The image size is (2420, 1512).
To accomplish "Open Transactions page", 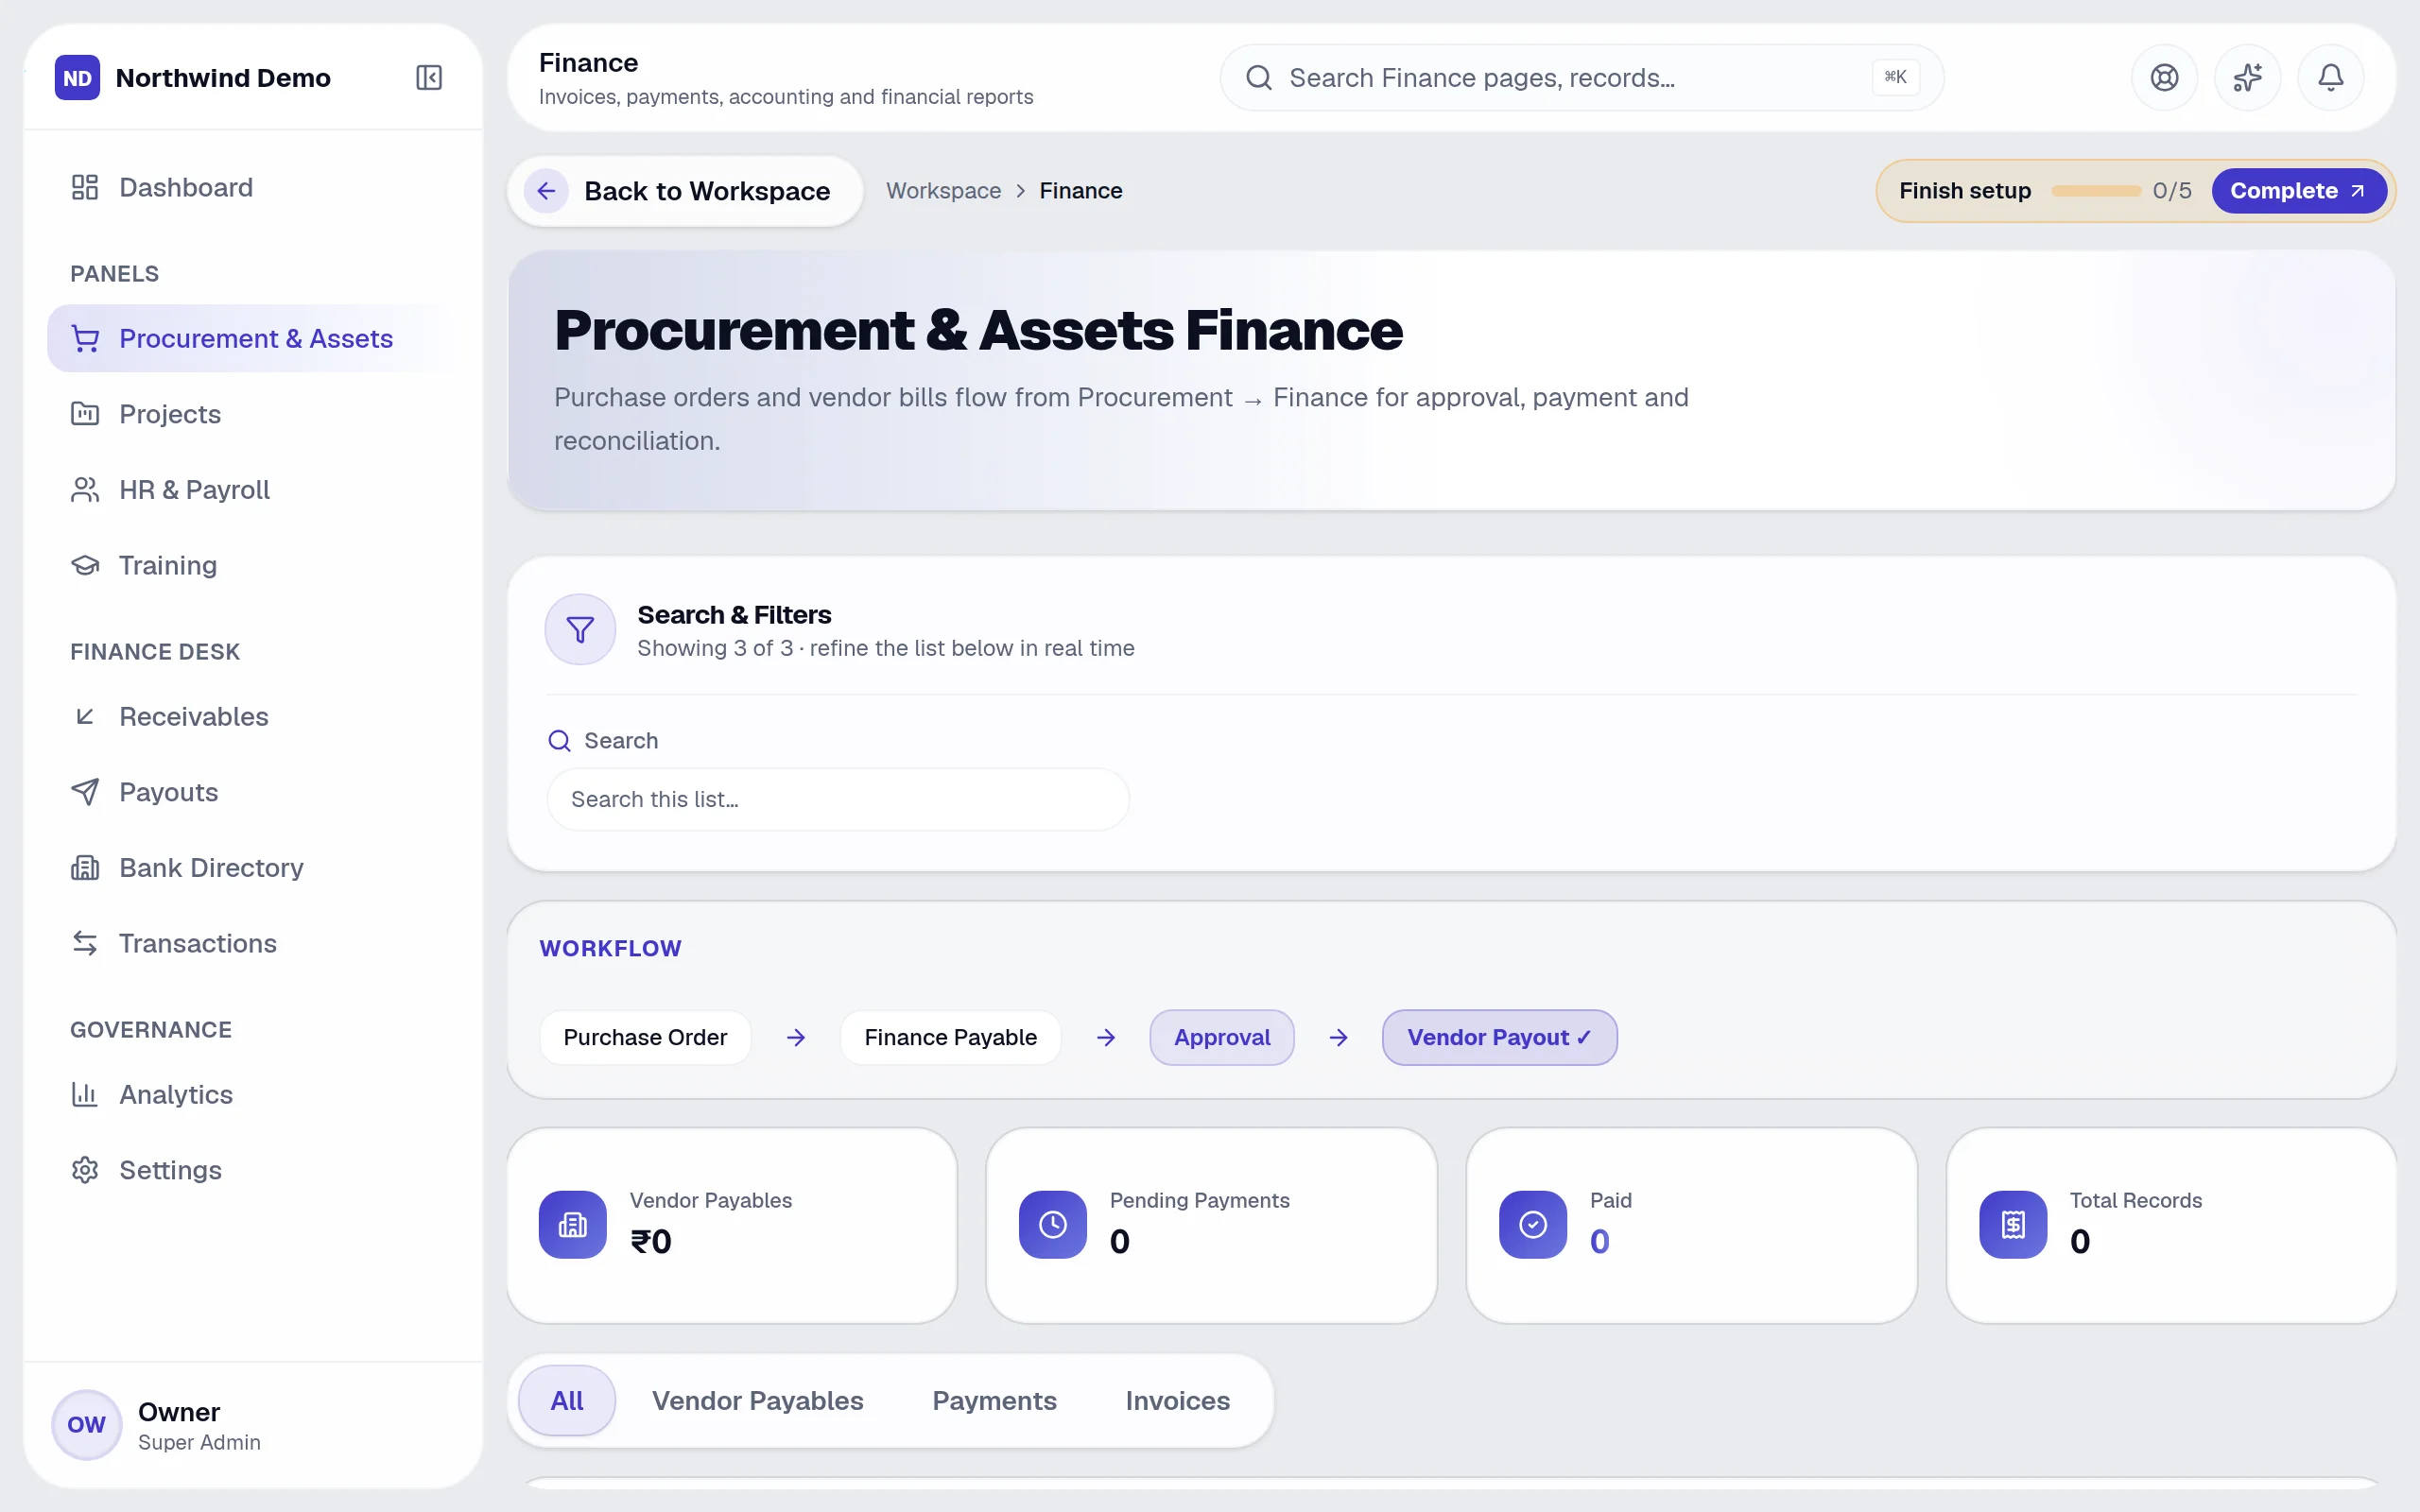I will pos(253,943).
